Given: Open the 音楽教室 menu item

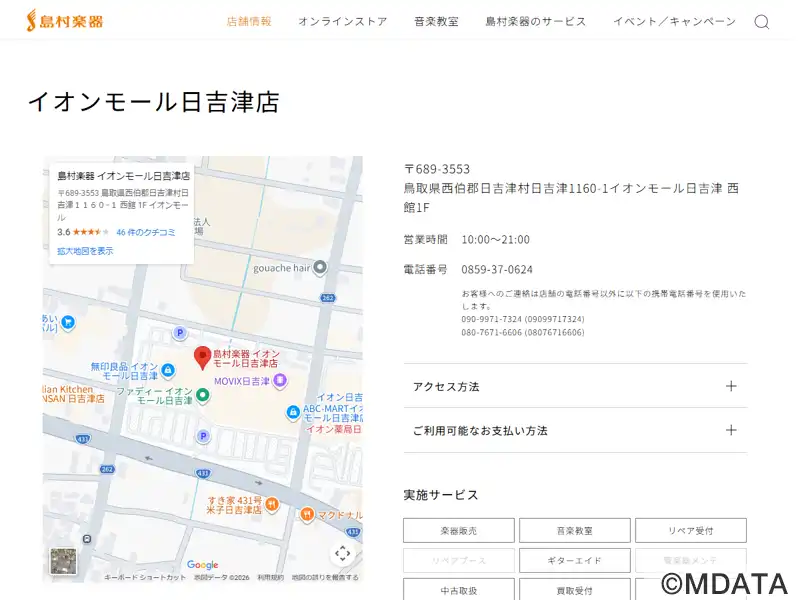Looking at the screenshot, I should [436, 21].
